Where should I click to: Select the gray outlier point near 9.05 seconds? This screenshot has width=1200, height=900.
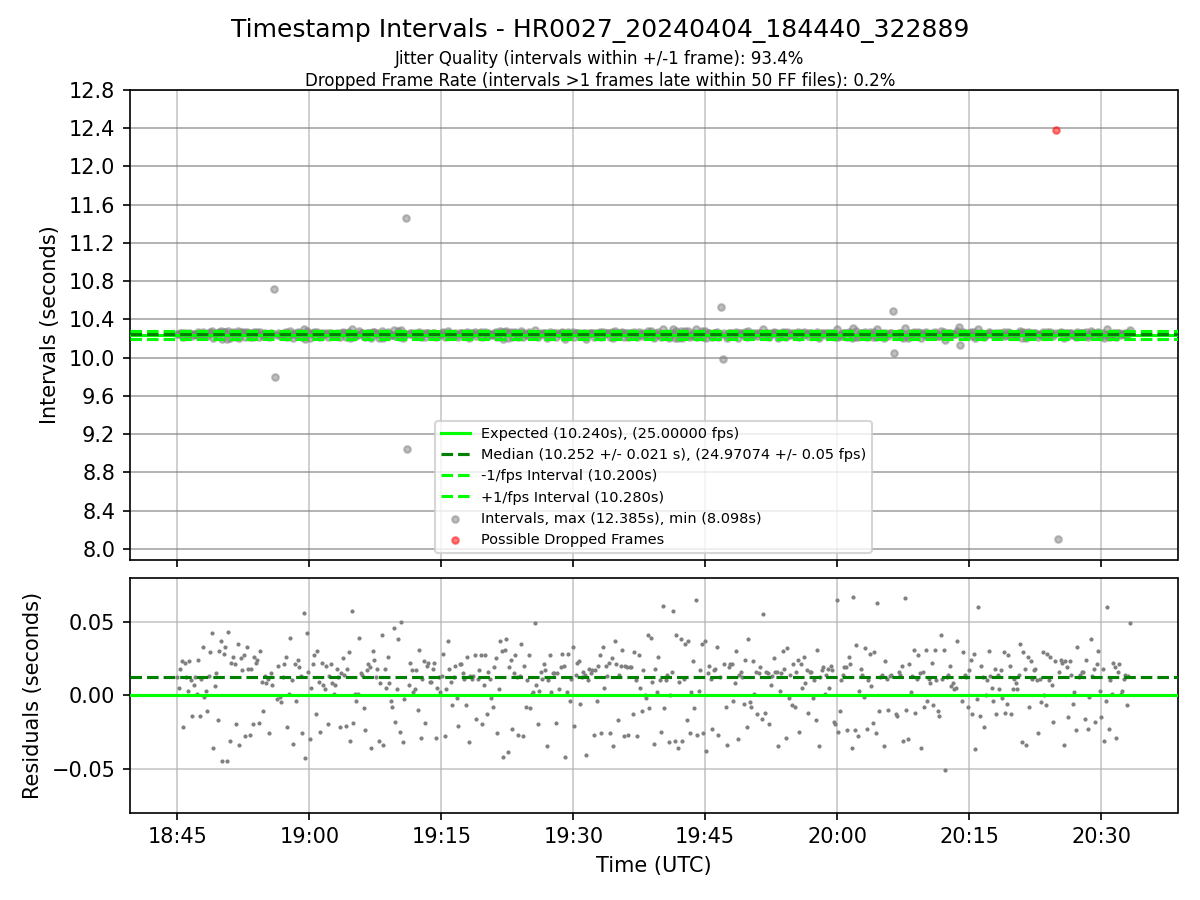[407, 449]
